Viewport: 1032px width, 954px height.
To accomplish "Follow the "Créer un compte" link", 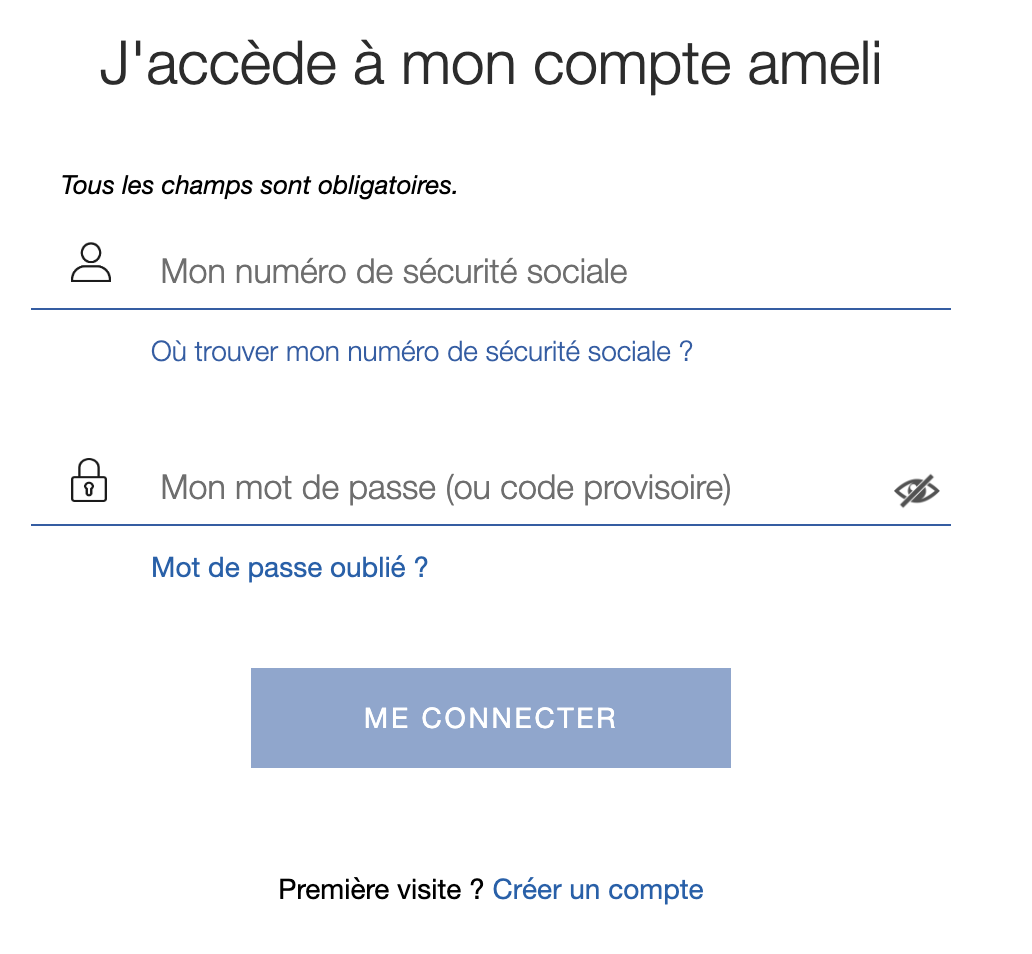I will (598, 889).
